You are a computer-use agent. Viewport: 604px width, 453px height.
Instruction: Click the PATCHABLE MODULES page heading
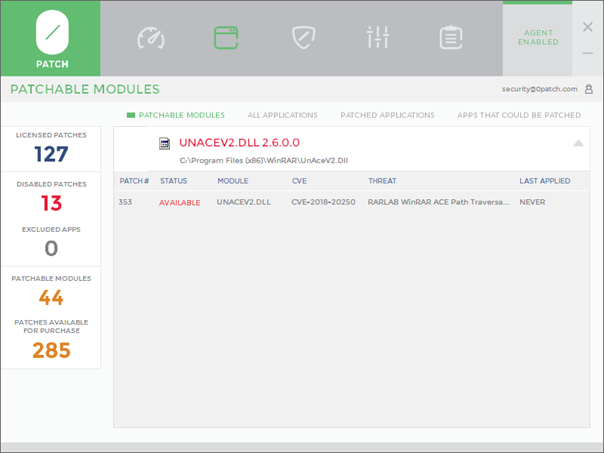(x=85, y=89)
